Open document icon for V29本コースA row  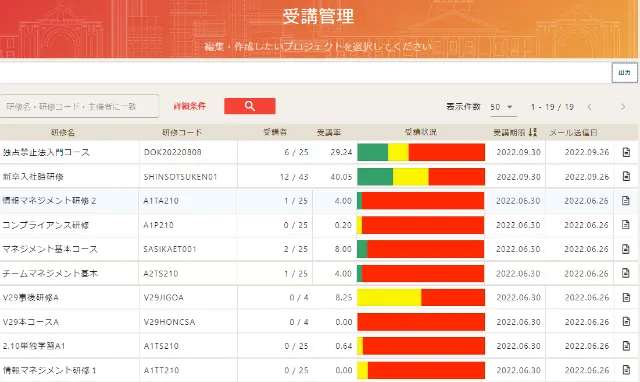click(626, 322)
